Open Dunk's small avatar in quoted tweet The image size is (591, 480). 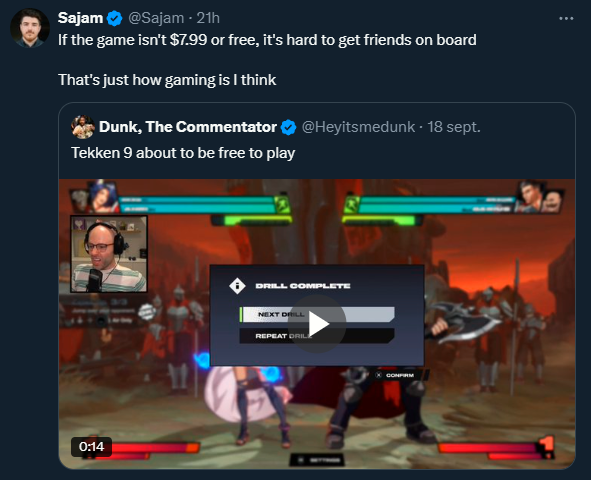coord(83,127)
